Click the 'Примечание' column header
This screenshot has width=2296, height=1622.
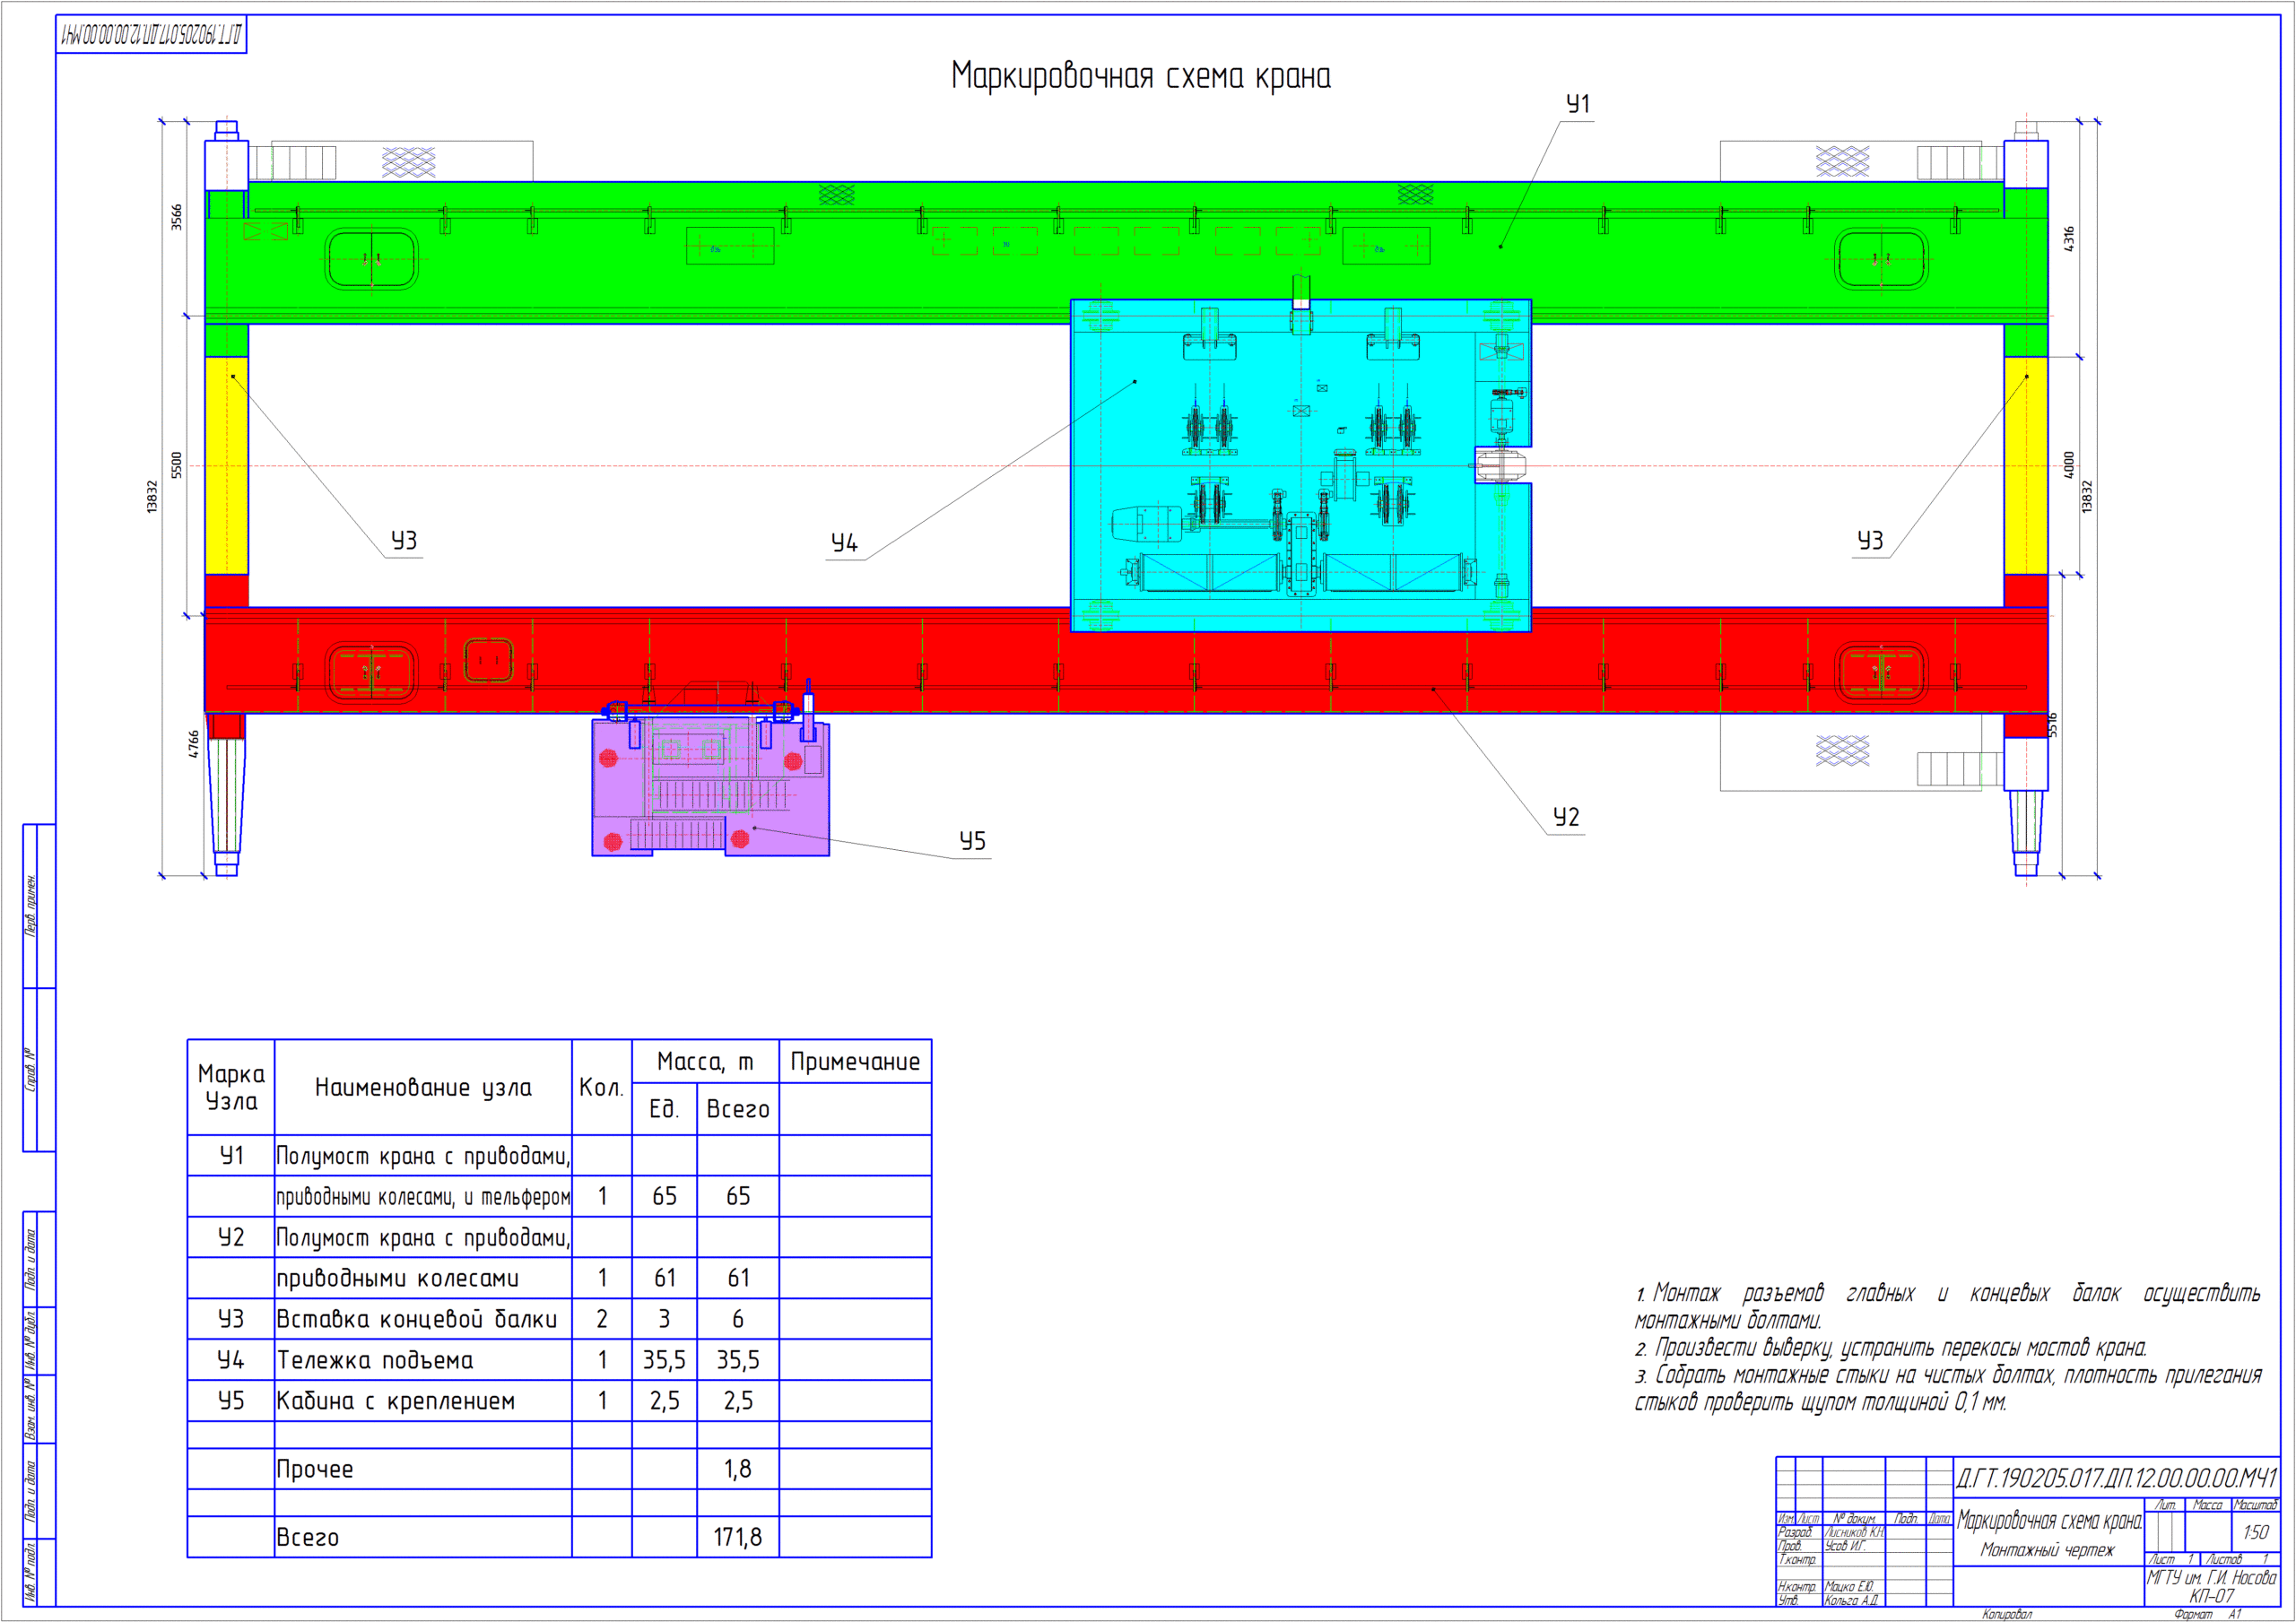pyautogui.click(x=855, y=1062)
